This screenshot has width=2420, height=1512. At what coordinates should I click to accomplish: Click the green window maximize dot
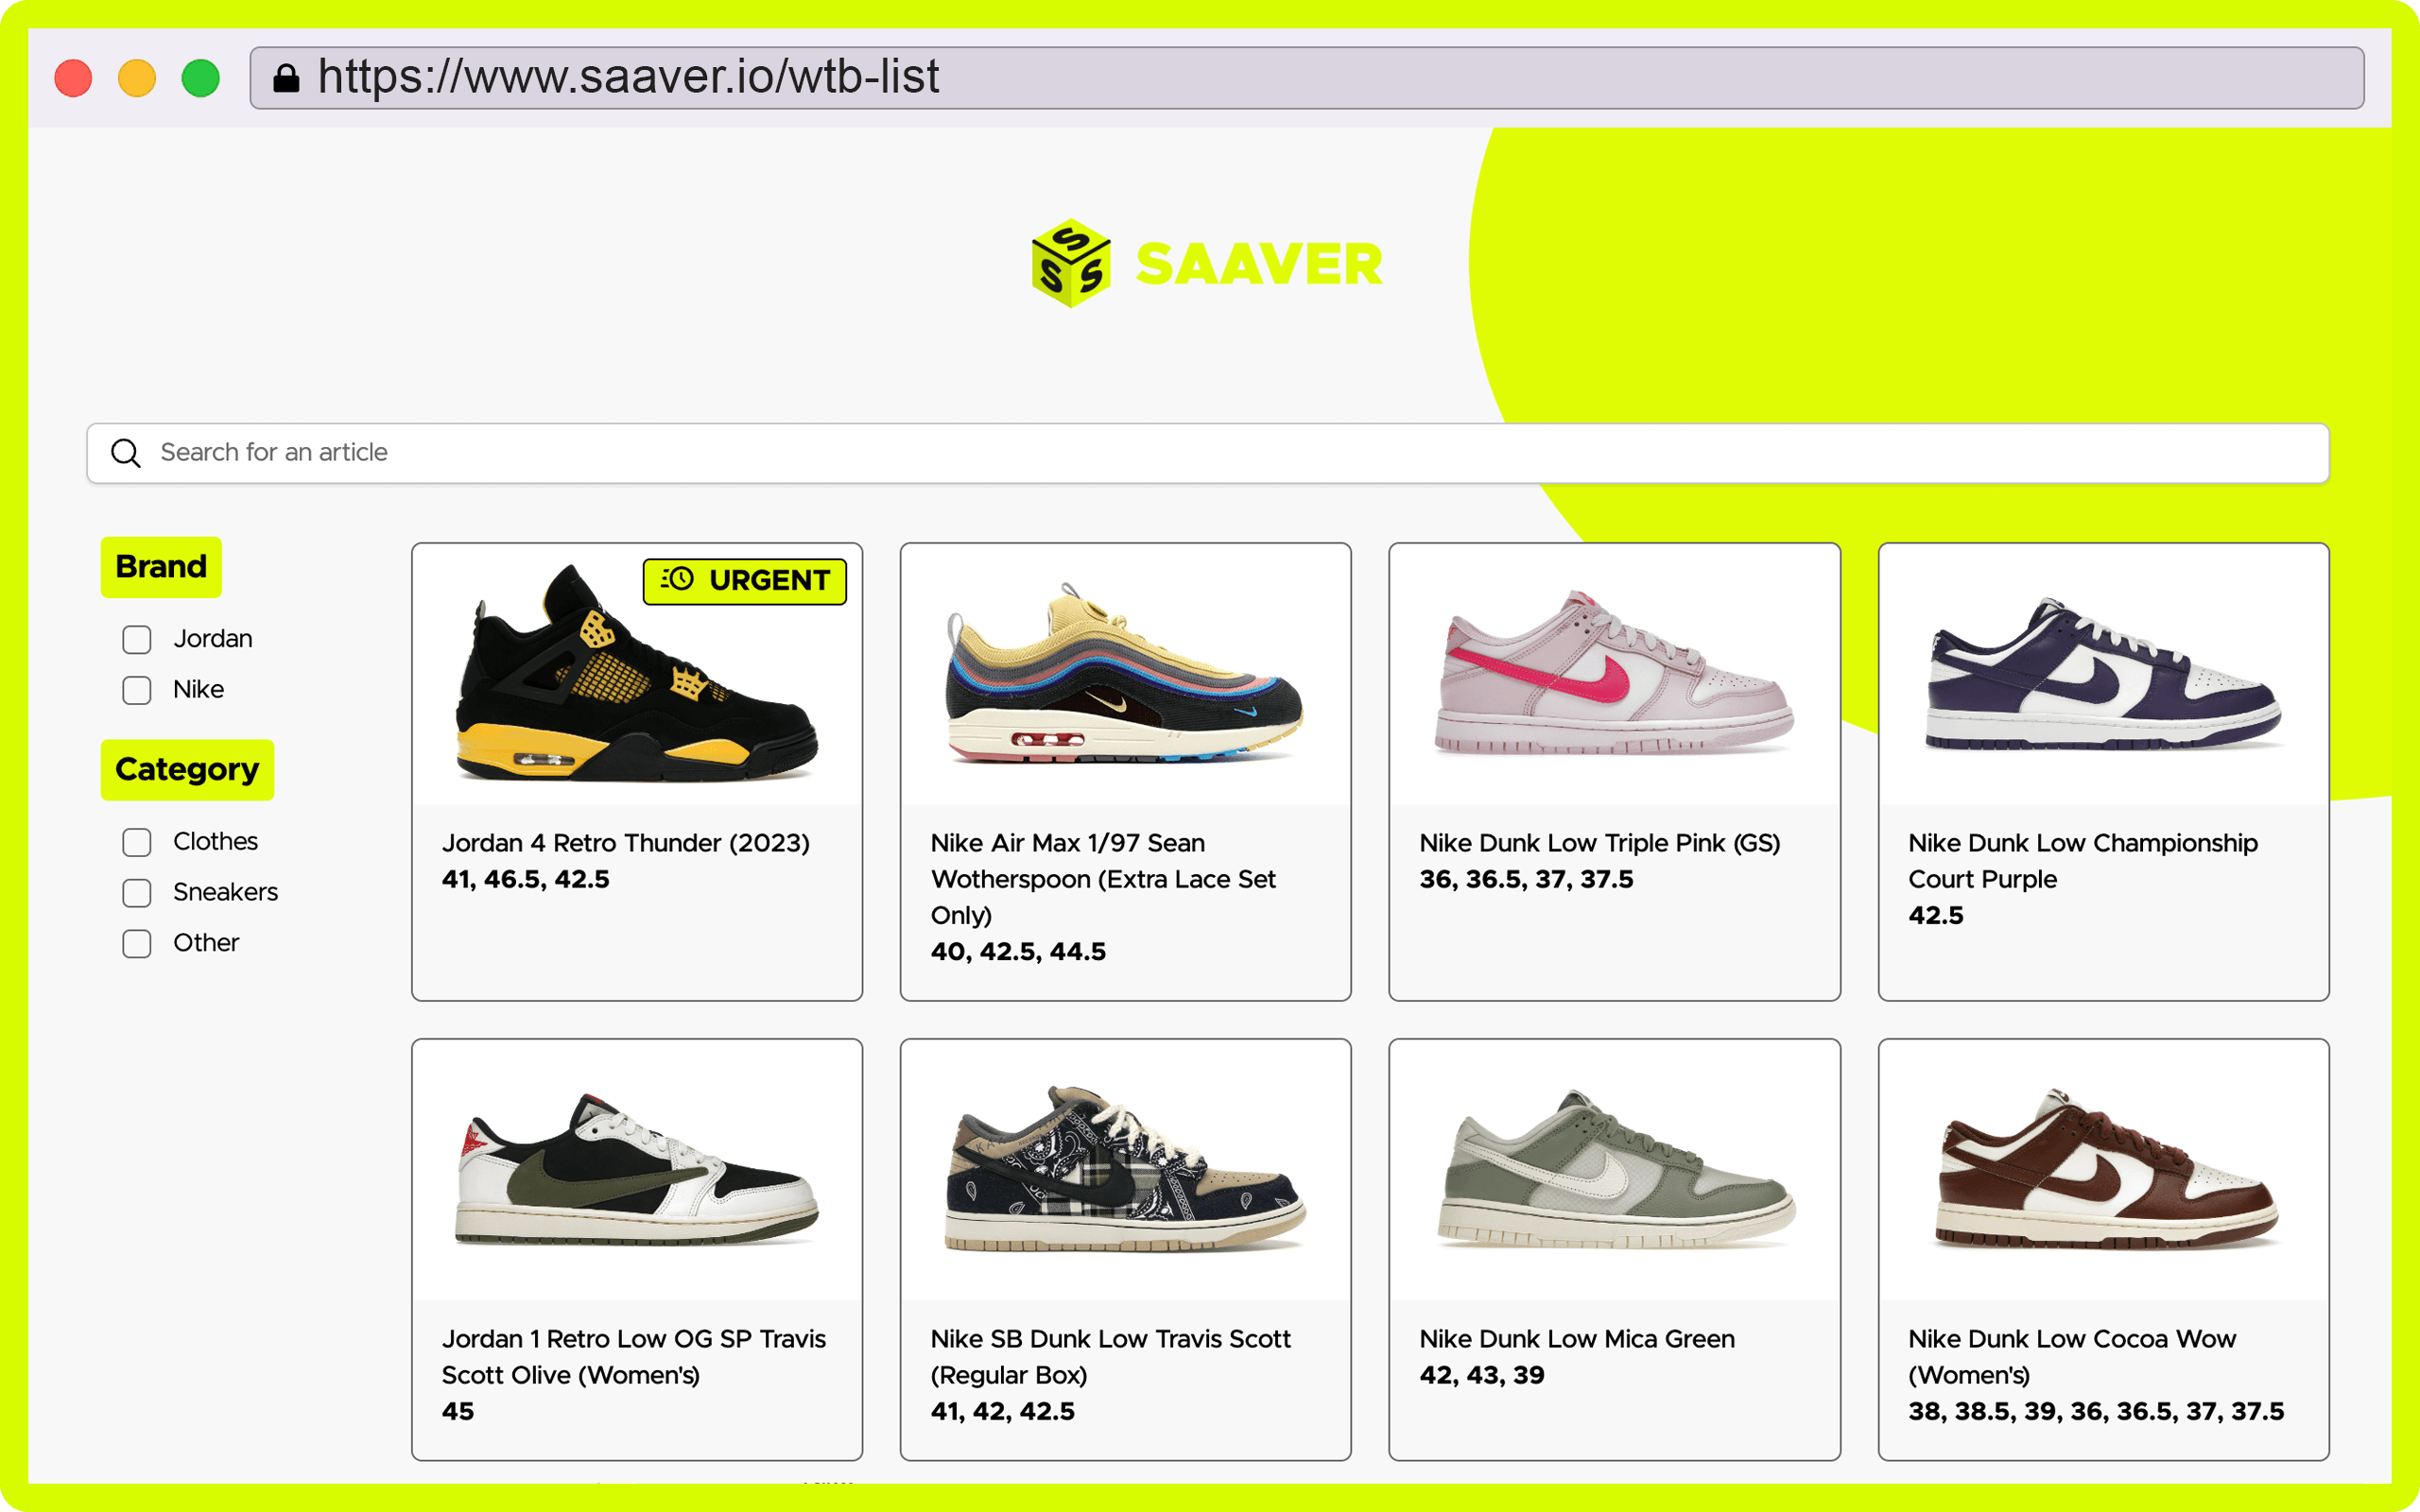click(x=200, y=78)
